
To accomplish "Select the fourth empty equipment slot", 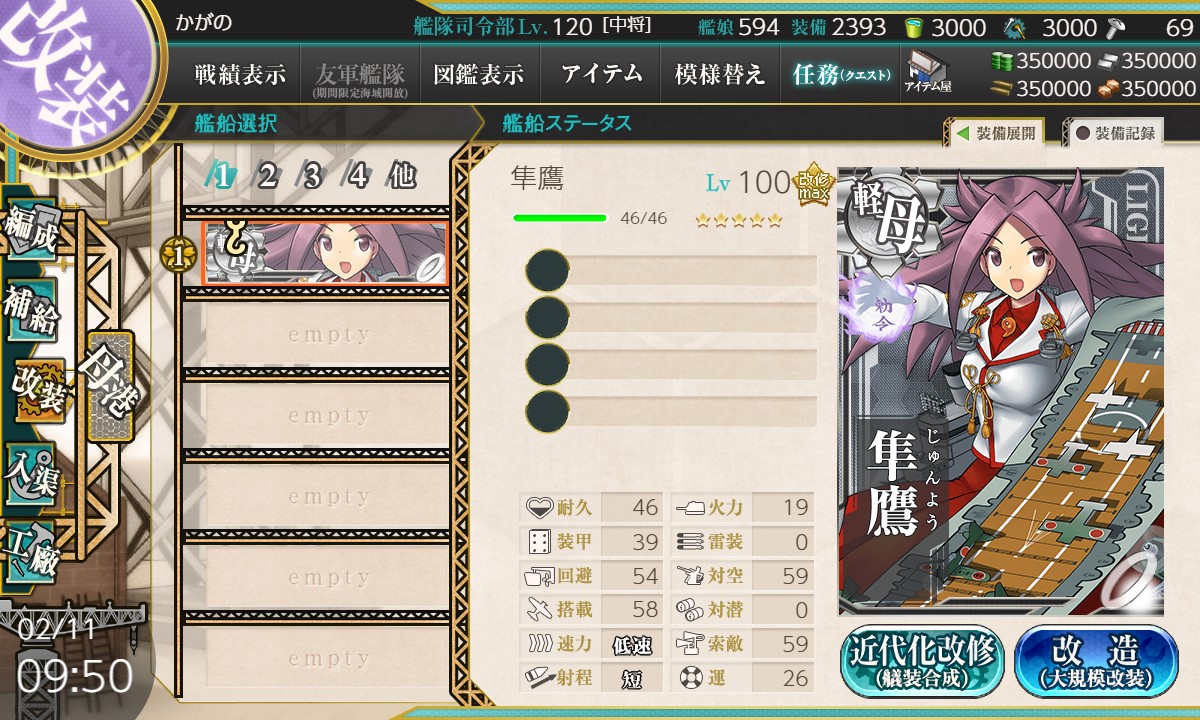I will click(x=671, y=409).
